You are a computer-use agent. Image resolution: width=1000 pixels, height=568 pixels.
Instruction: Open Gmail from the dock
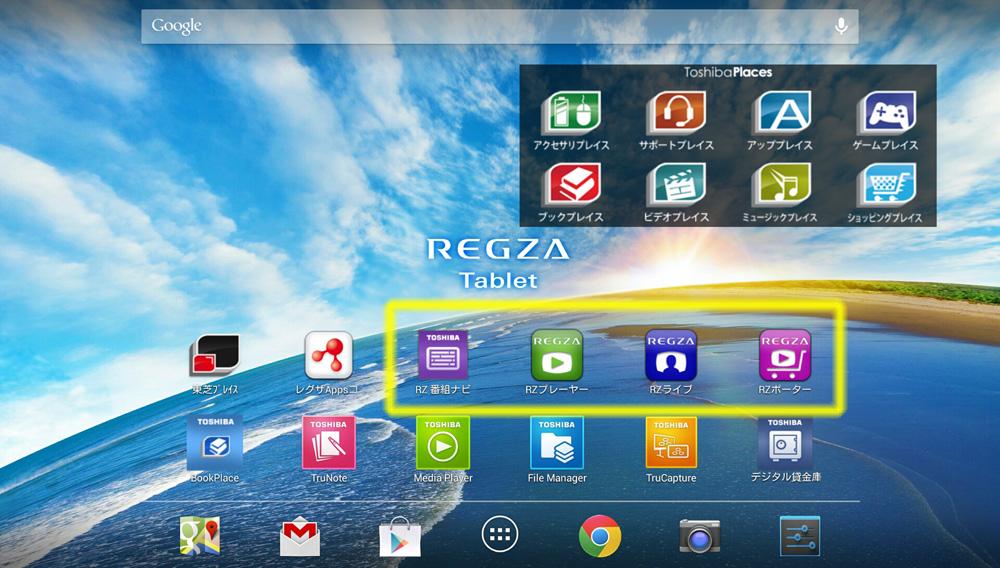(300, 537)
